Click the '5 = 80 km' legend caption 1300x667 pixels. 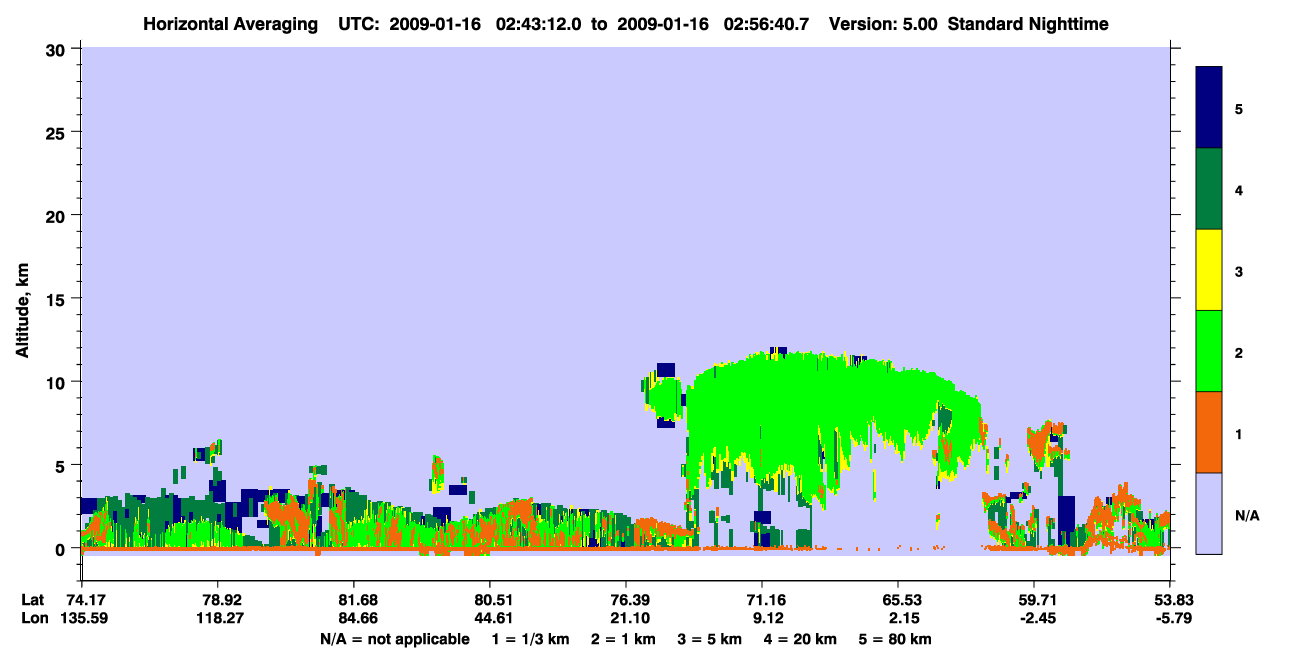(897, 639)
